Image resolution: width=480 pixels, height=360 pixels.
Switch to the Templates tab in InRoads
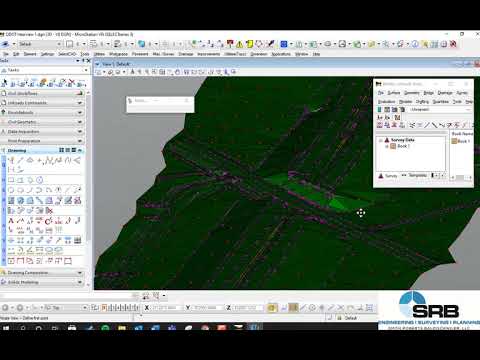[414, 175]
